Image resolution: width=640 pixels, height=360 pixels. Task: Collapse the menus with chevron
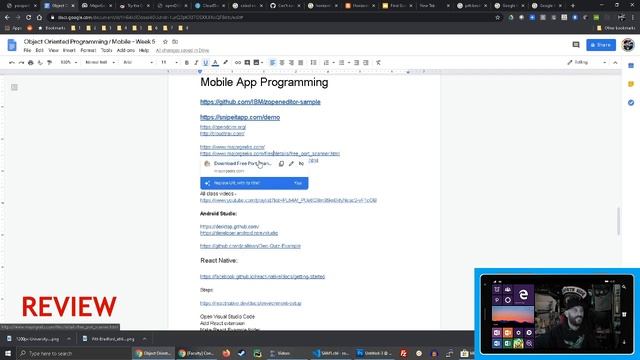click(x=616, y=62)
